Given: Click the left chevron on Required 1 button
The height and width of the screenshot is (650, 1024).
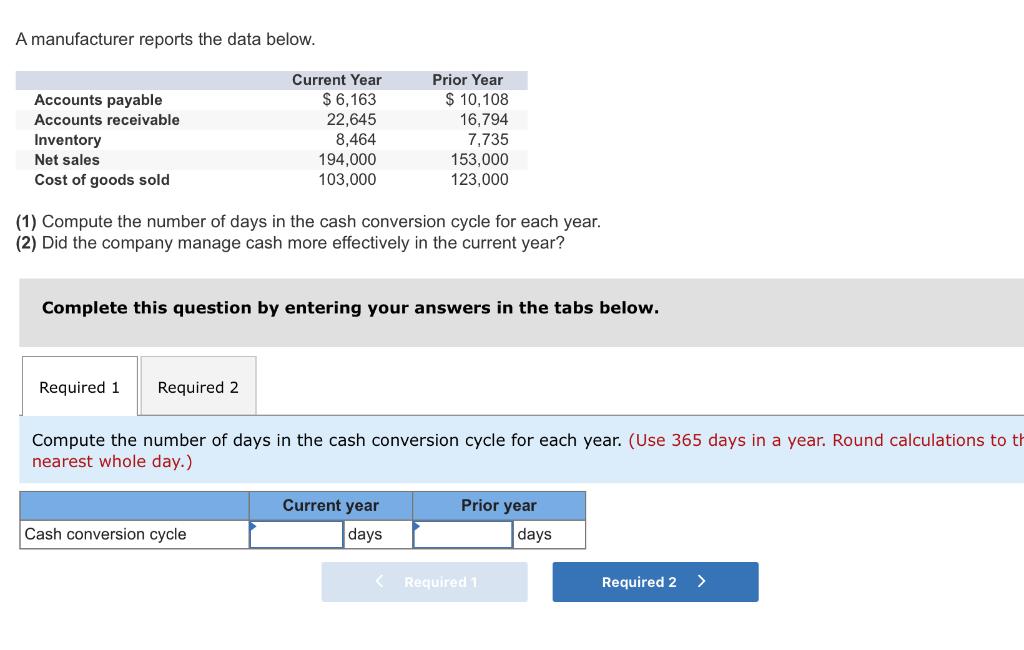Looking at the screenshot, I should pos(377,581).
